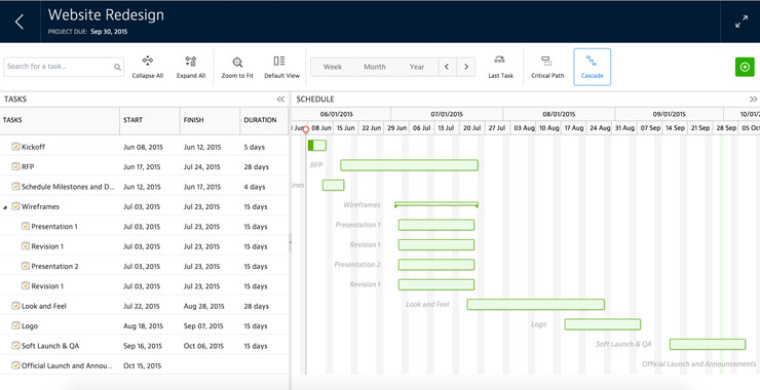The height and width of the screenshot is (390, 760).
Task: Select the Year timescale tab
Action: click(x=417, y=67)
